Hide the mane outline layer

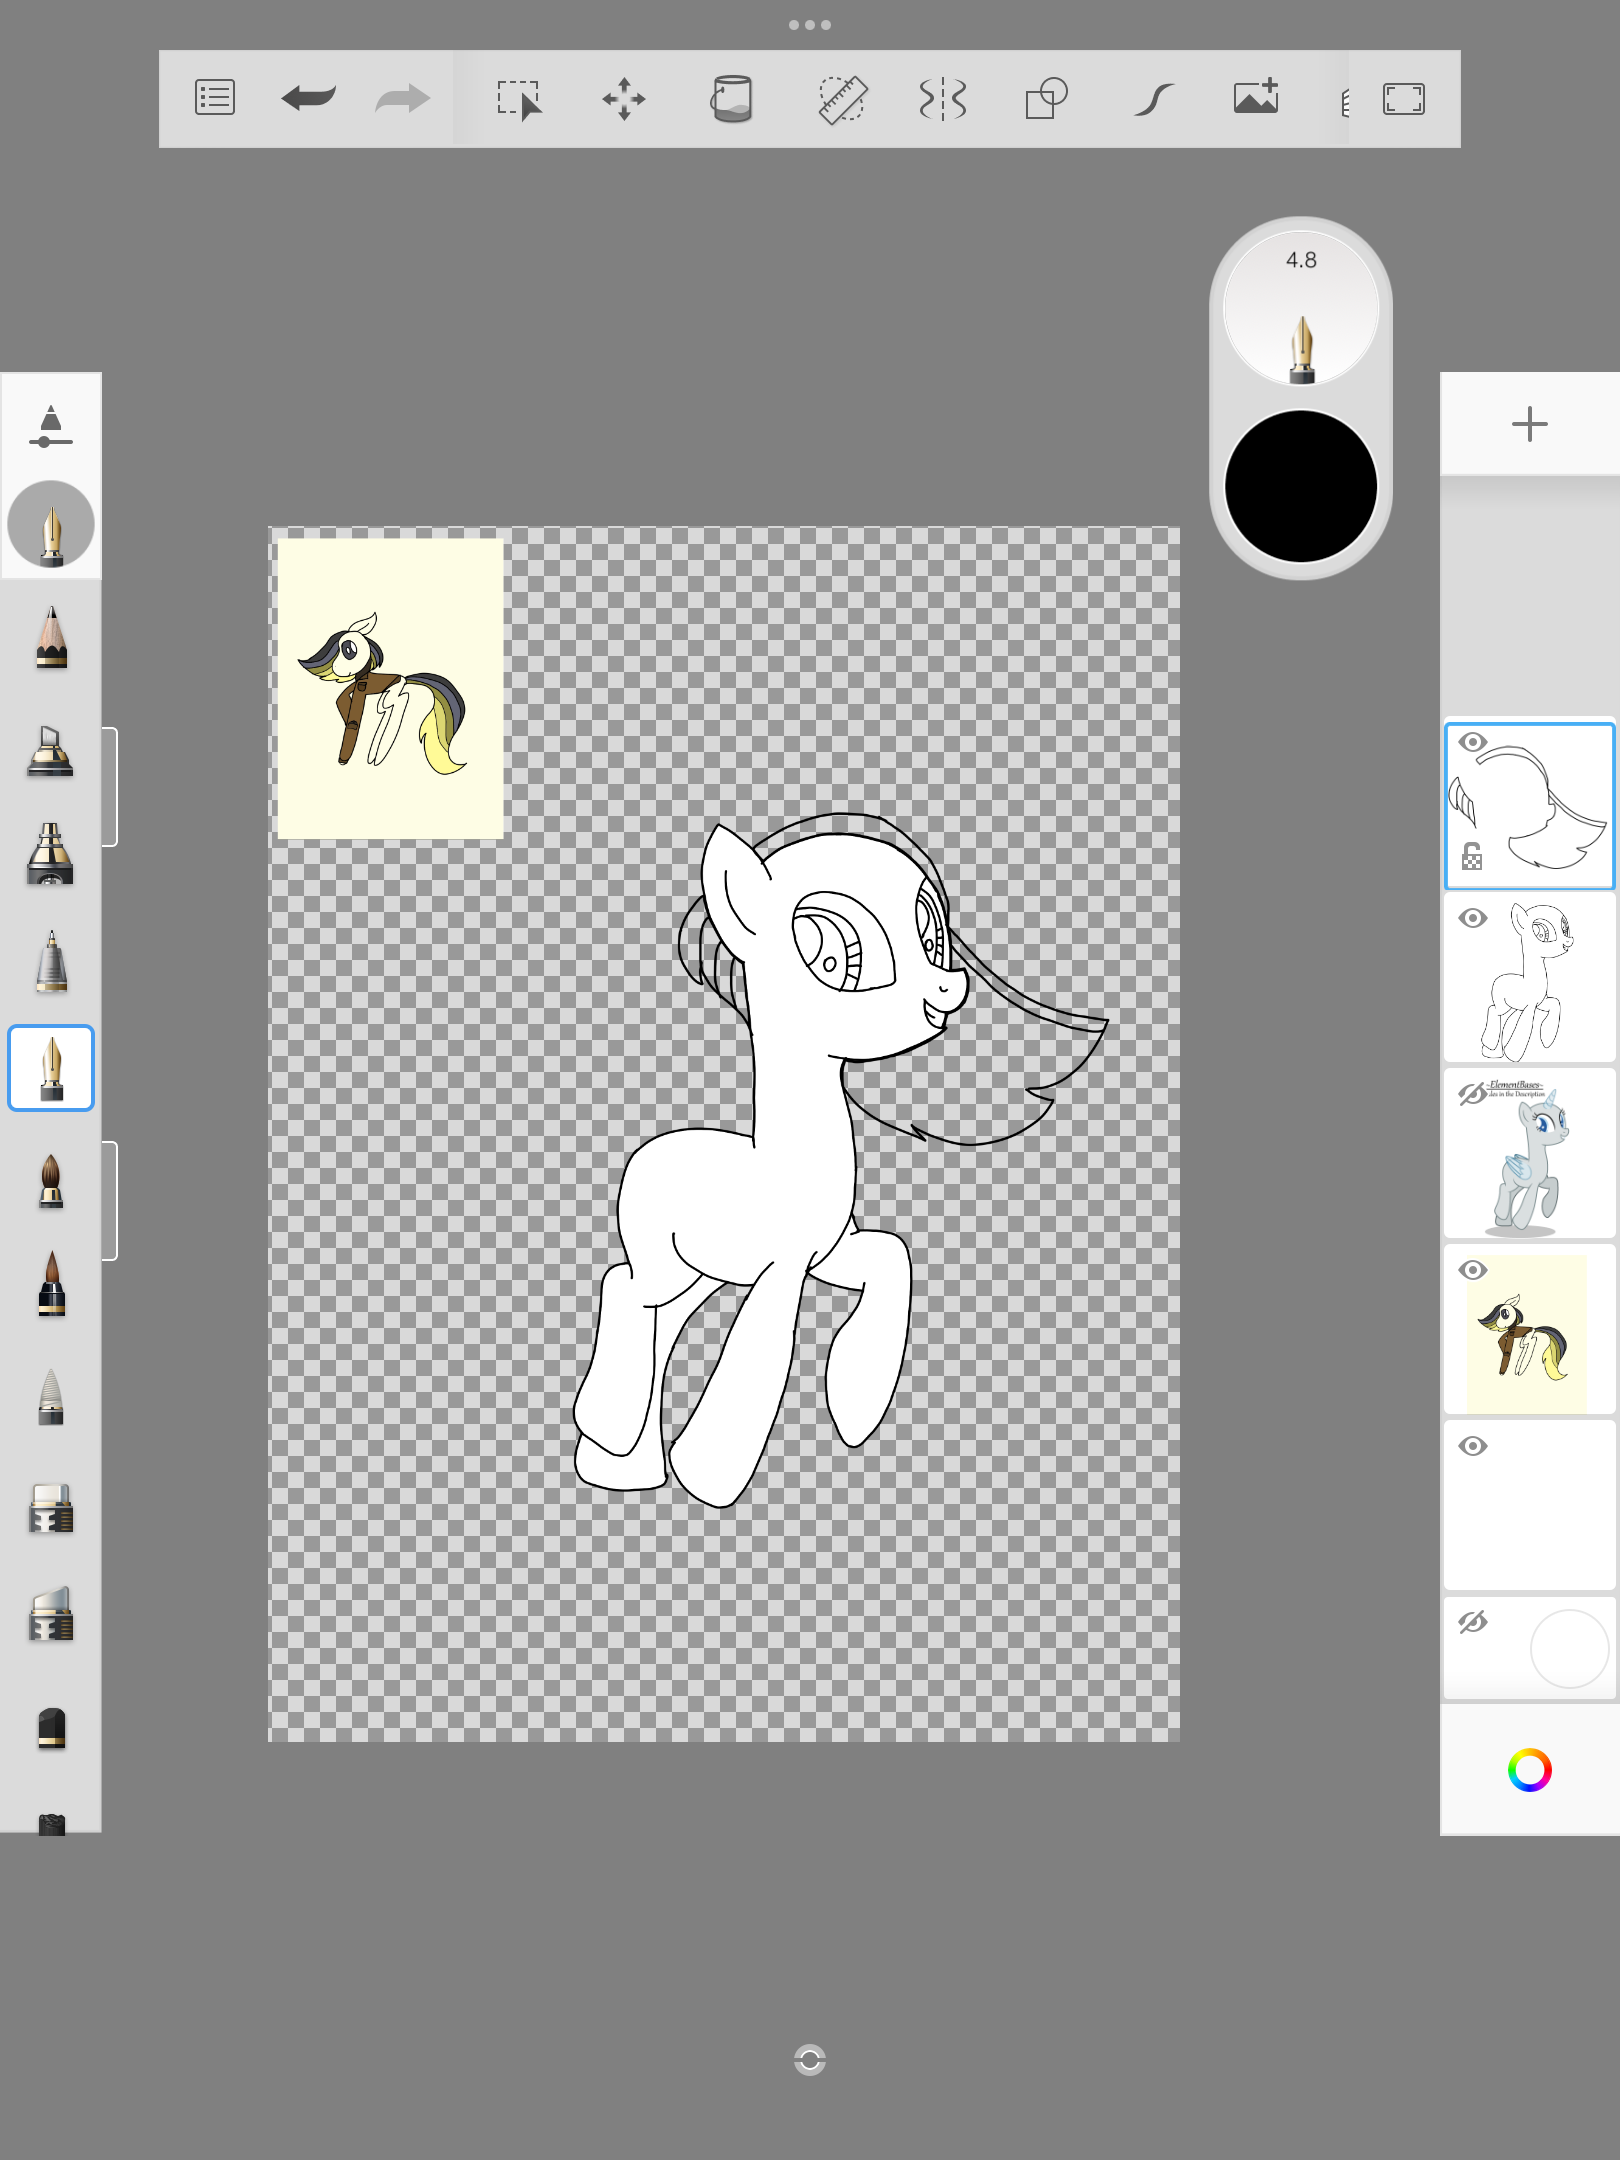pyautogui.click(x=1472, y=742)
